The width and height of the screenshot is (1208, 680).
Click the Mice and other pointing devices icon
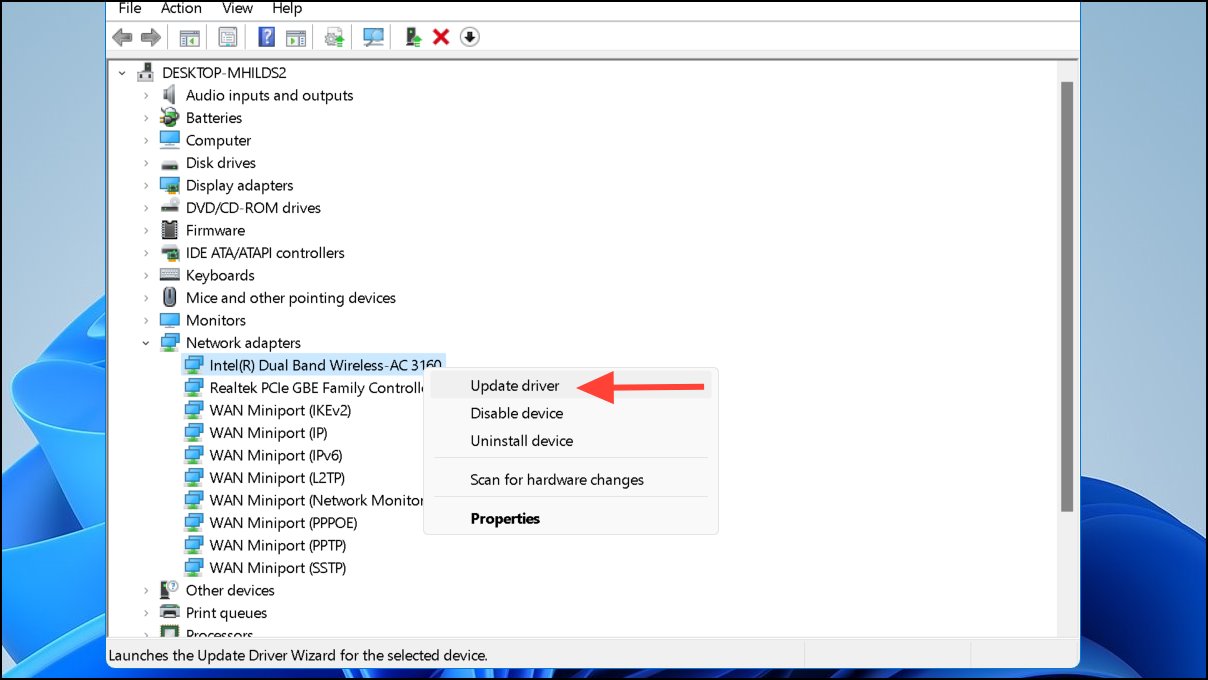[169, 298]
